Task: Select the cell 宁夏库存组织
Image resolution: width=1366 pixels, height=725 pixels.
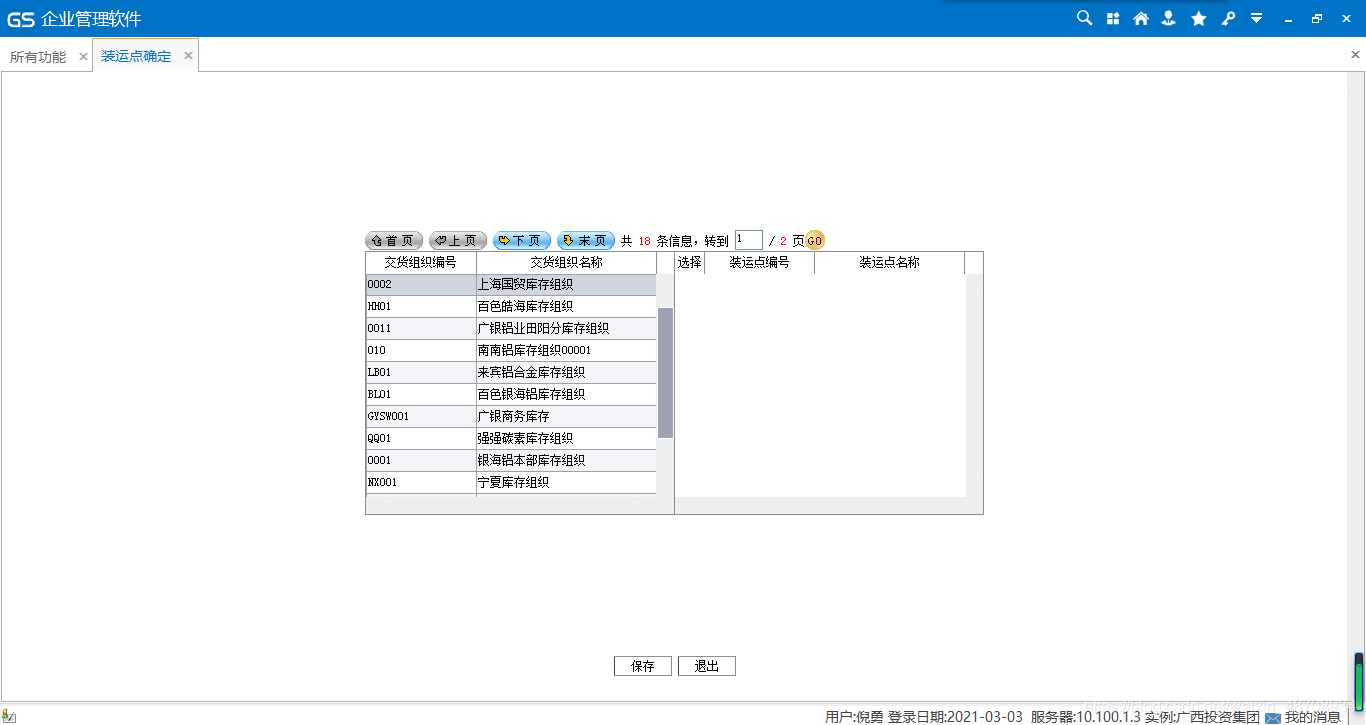Action: pyautogui.click(x=567, y=483)
